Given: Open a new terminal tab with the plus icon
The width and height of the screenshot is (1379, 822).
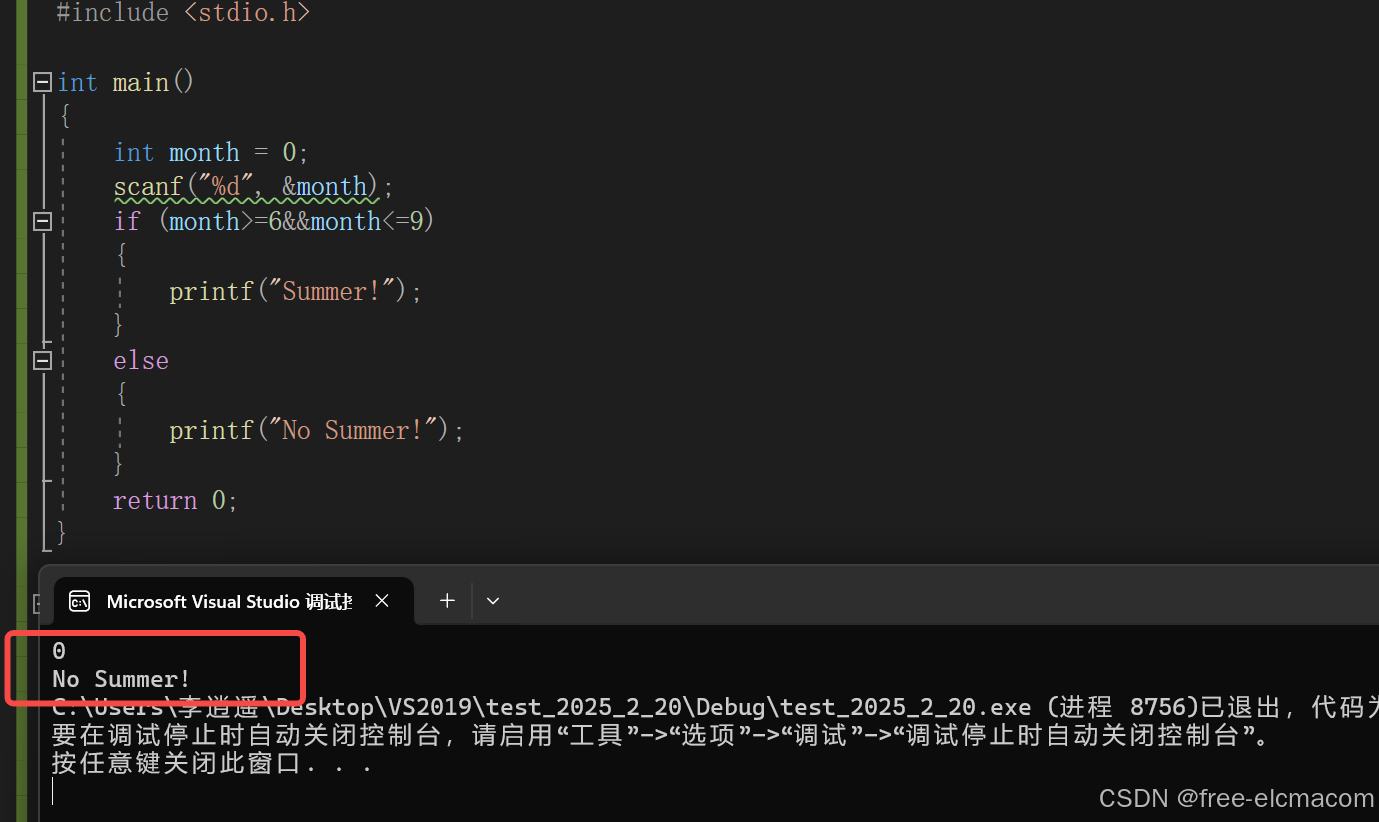Looking at the screenshot, I should pos(447,600).
